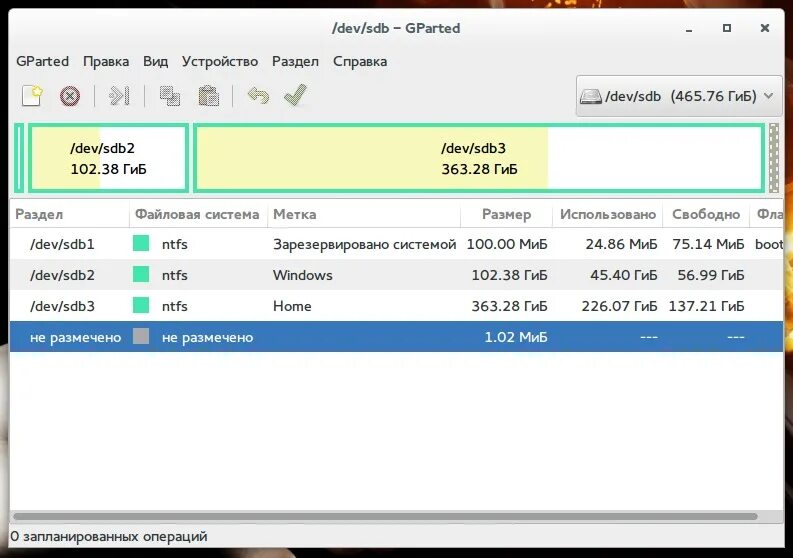Click the Свободно column header
793x558 pixels.
(x=706, y=214)
